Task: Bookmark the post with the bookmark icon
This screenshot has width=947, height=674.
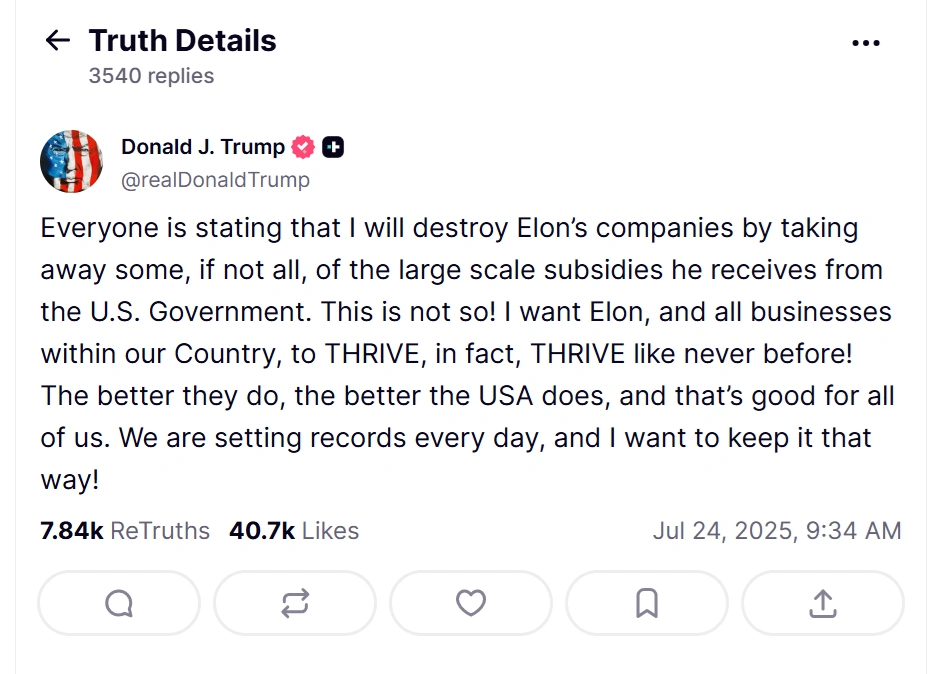Action: pos(646,603)
